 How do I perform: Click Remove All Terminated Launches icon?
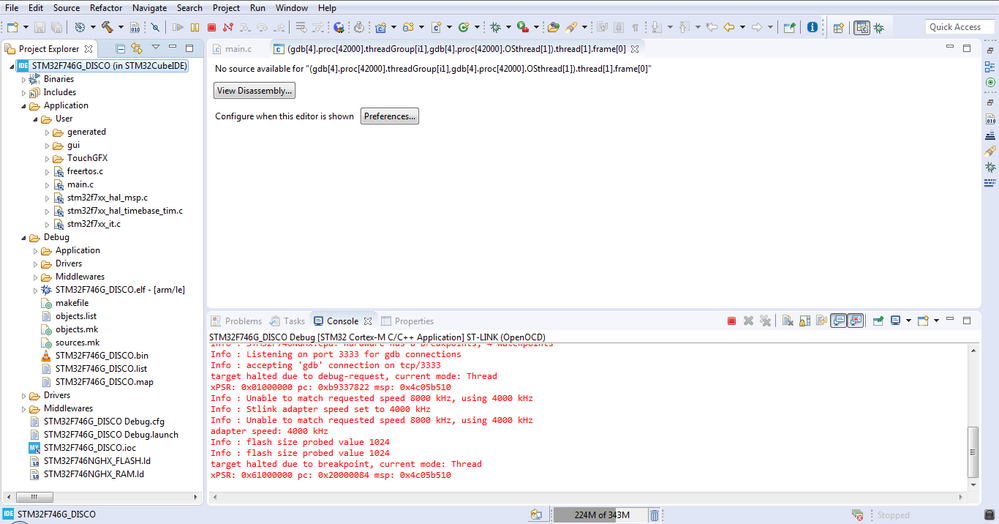[x=765, y=321]
